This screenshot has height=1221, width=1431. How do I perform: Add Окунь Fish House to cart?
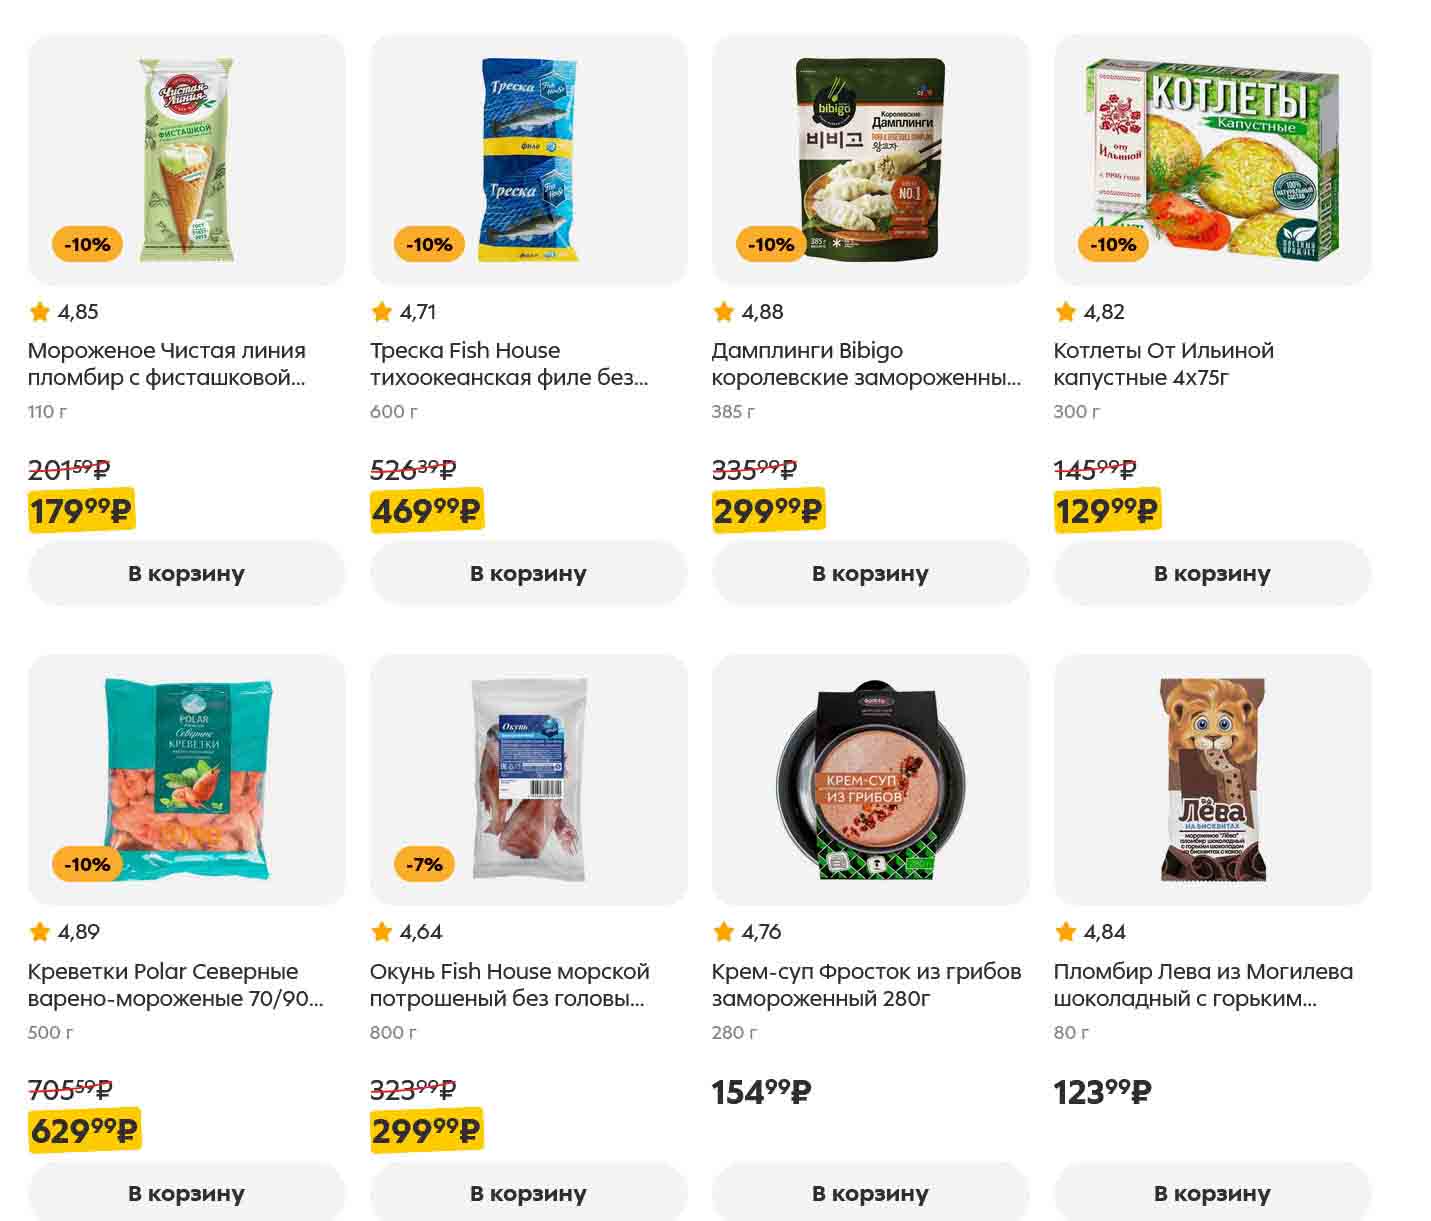click(x=528, y=1193)
